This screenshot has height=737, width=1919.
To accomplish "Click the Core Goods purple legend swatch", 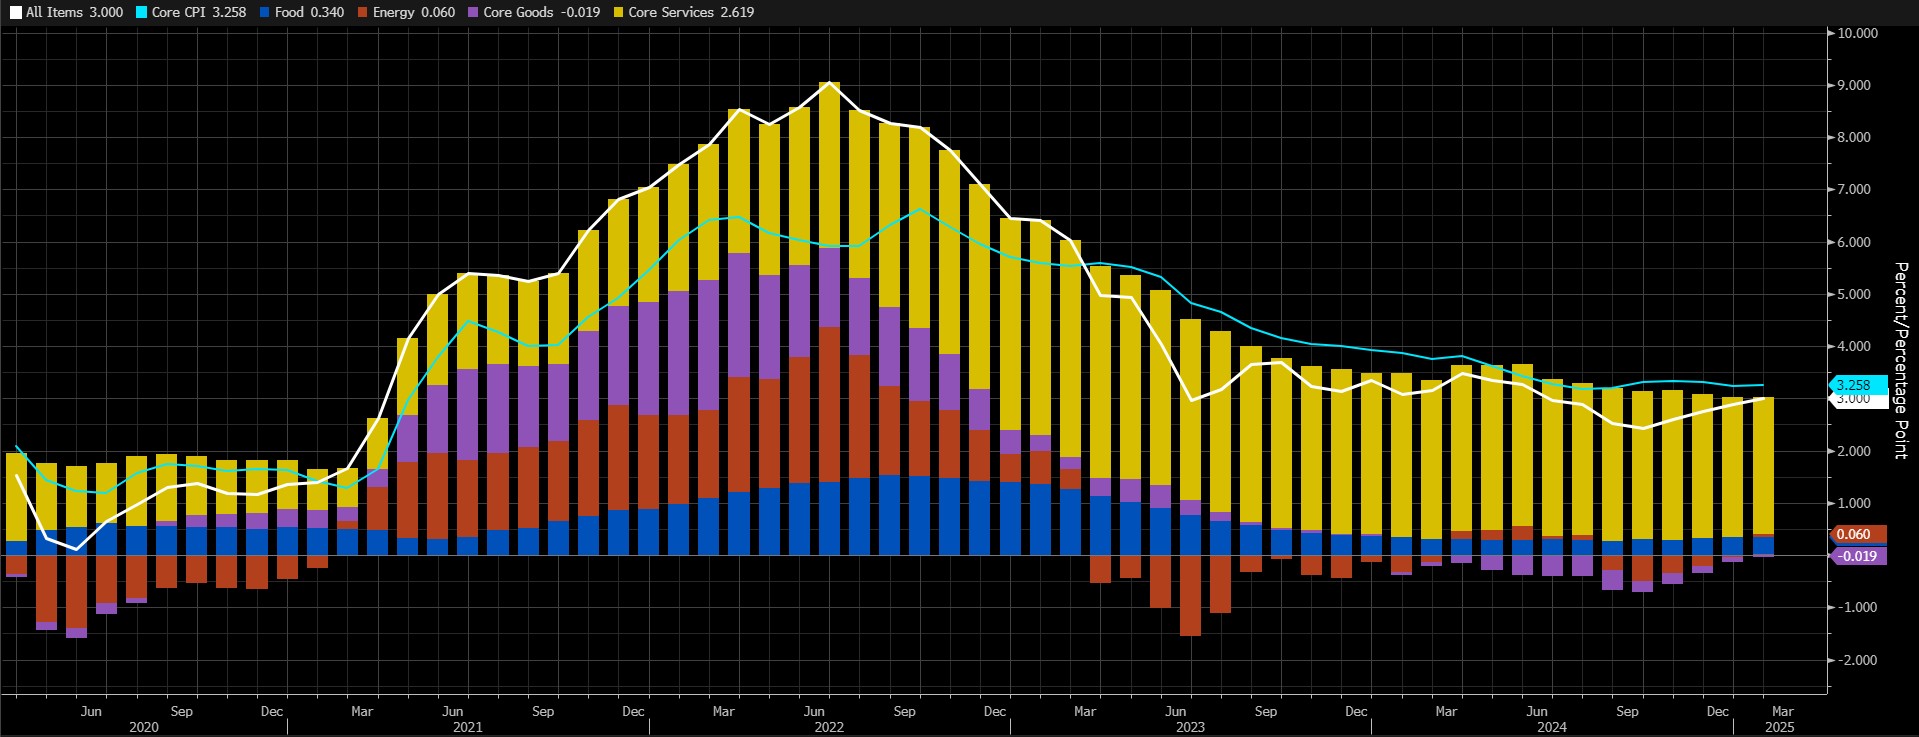I will [473, 13].
